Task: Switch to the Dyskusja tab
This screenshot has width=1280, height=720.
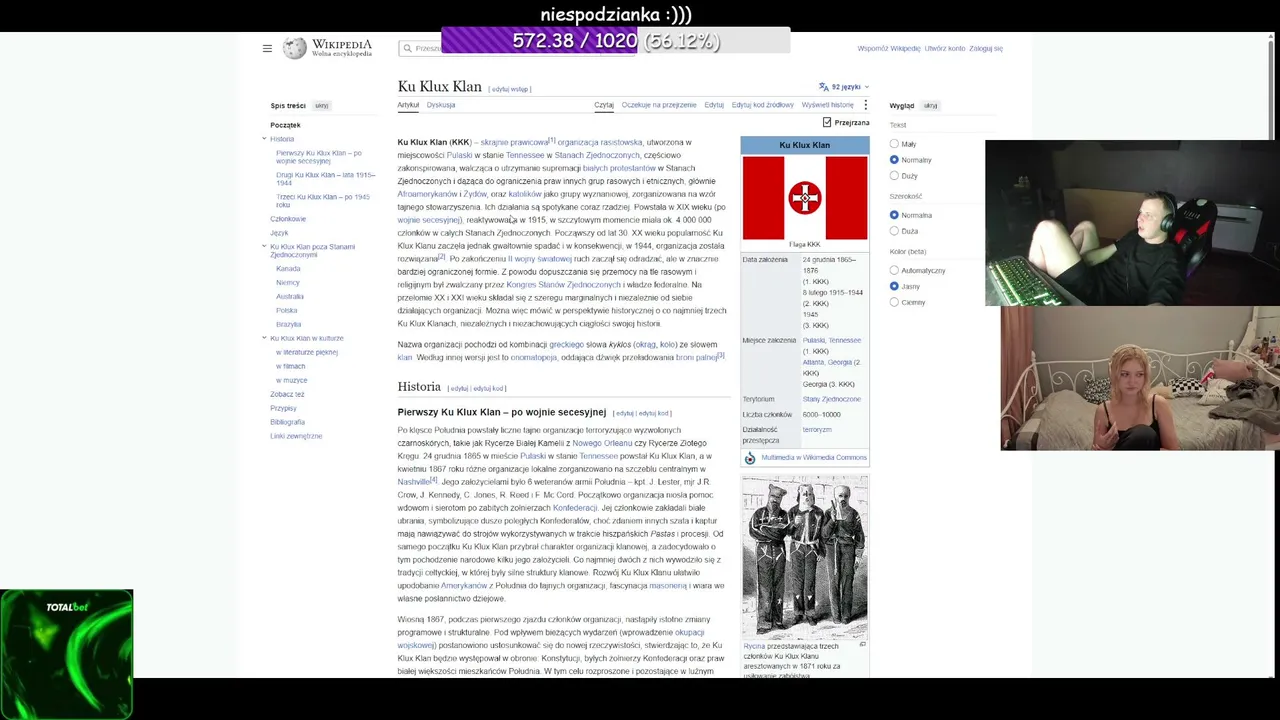Action: click(441, 105)
